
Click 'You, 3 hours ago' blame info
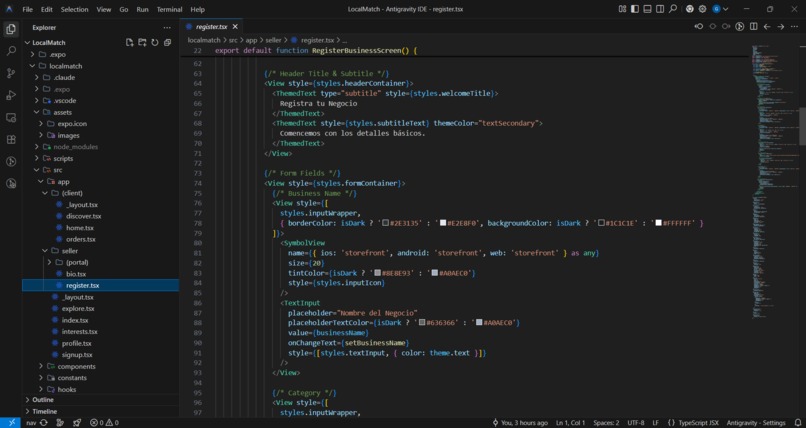click(520, 423)
